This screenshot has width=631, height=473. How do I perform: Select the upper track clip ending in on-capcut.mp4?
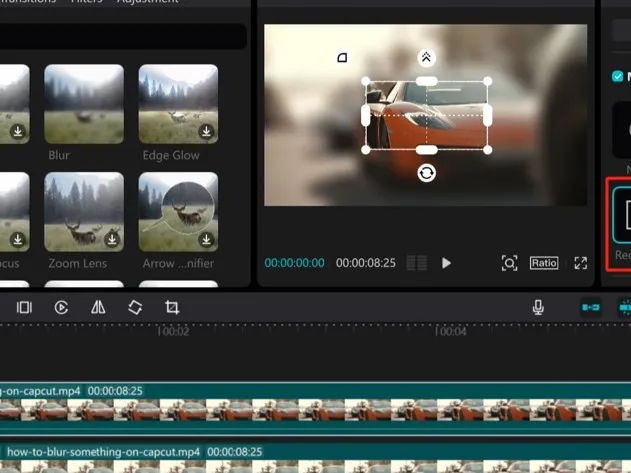(316, 407)
